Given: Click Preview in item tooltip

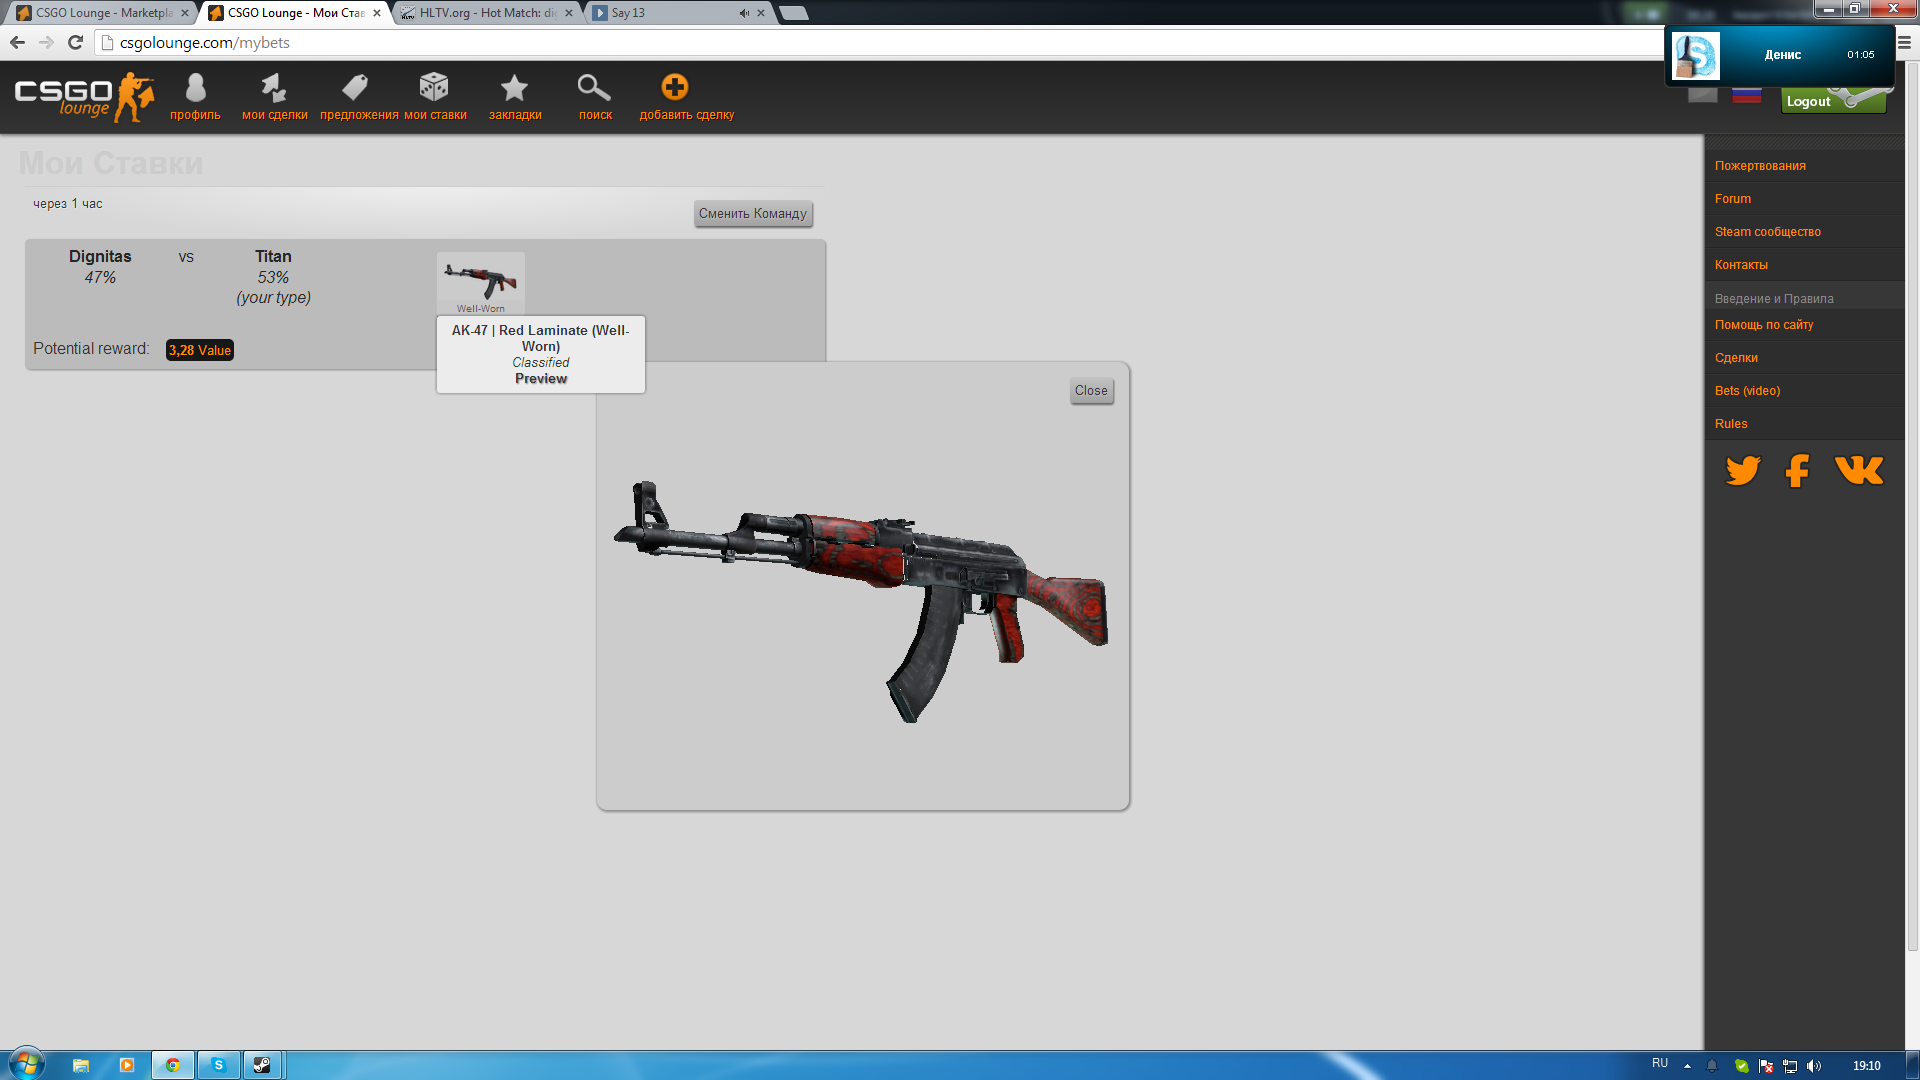Looking at the screenshot, I should (x=541, y=379).
